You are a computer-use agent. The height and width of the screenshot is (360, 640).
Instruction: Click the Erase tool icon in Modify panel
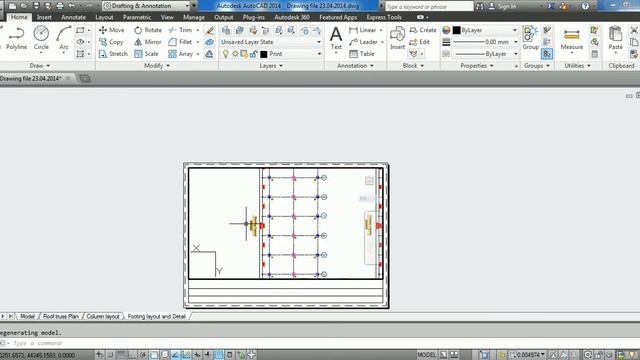[209, 30]
